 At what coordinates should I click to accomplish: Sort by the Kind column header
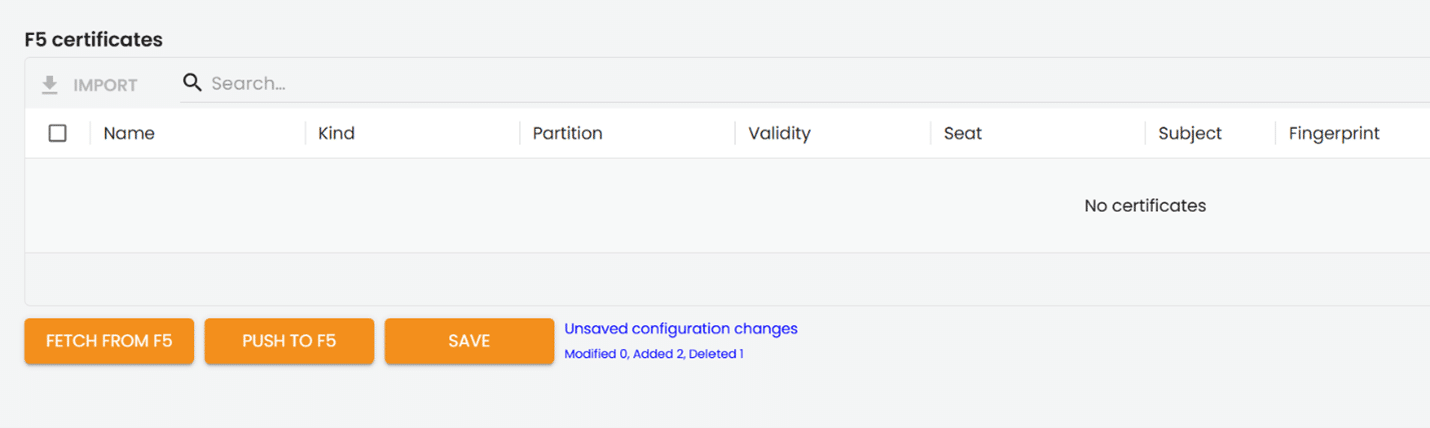pos(336,133)
